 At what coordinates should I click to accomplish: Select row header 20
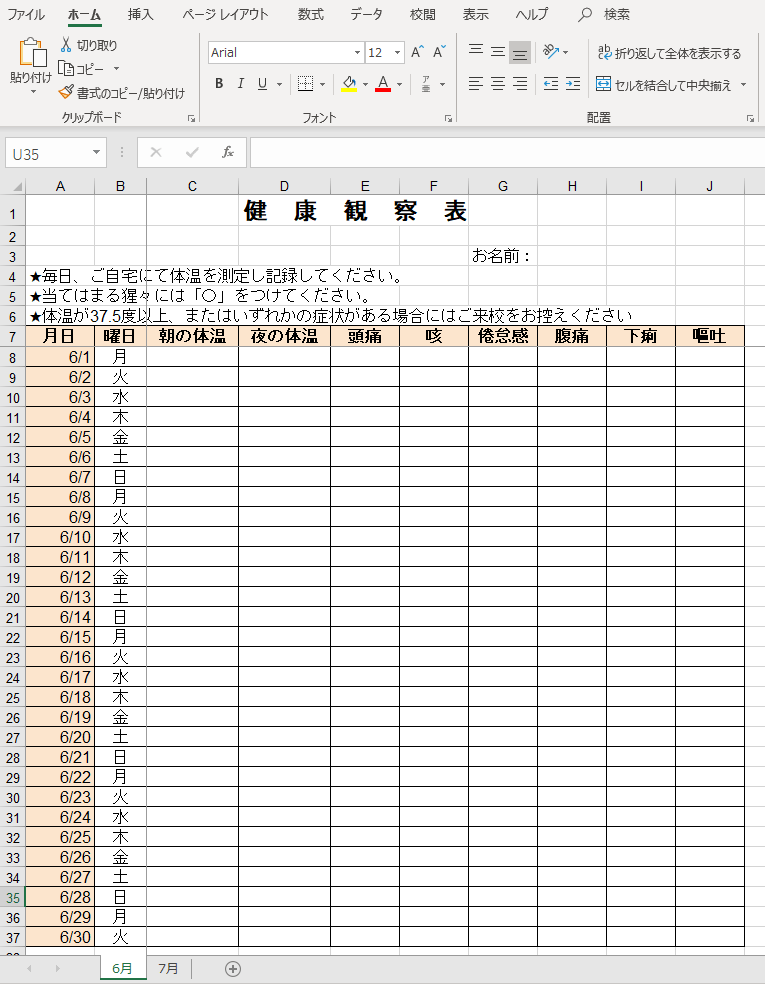13,598
